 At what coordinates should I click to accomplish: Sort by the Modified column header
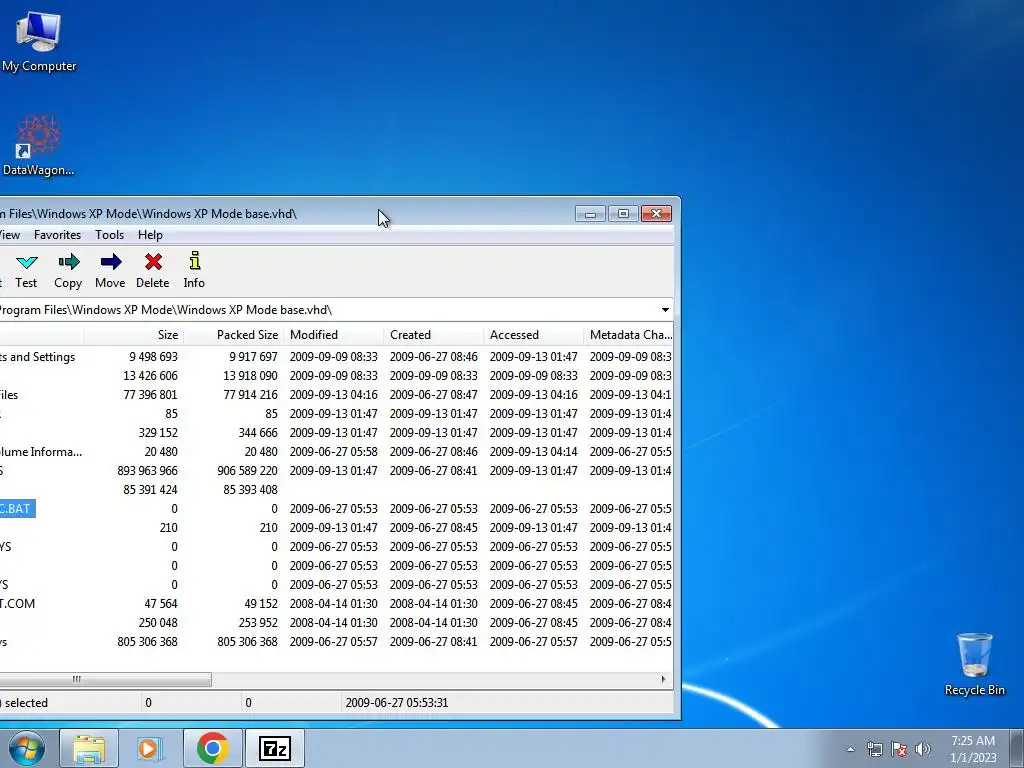(x=334, y=335)
